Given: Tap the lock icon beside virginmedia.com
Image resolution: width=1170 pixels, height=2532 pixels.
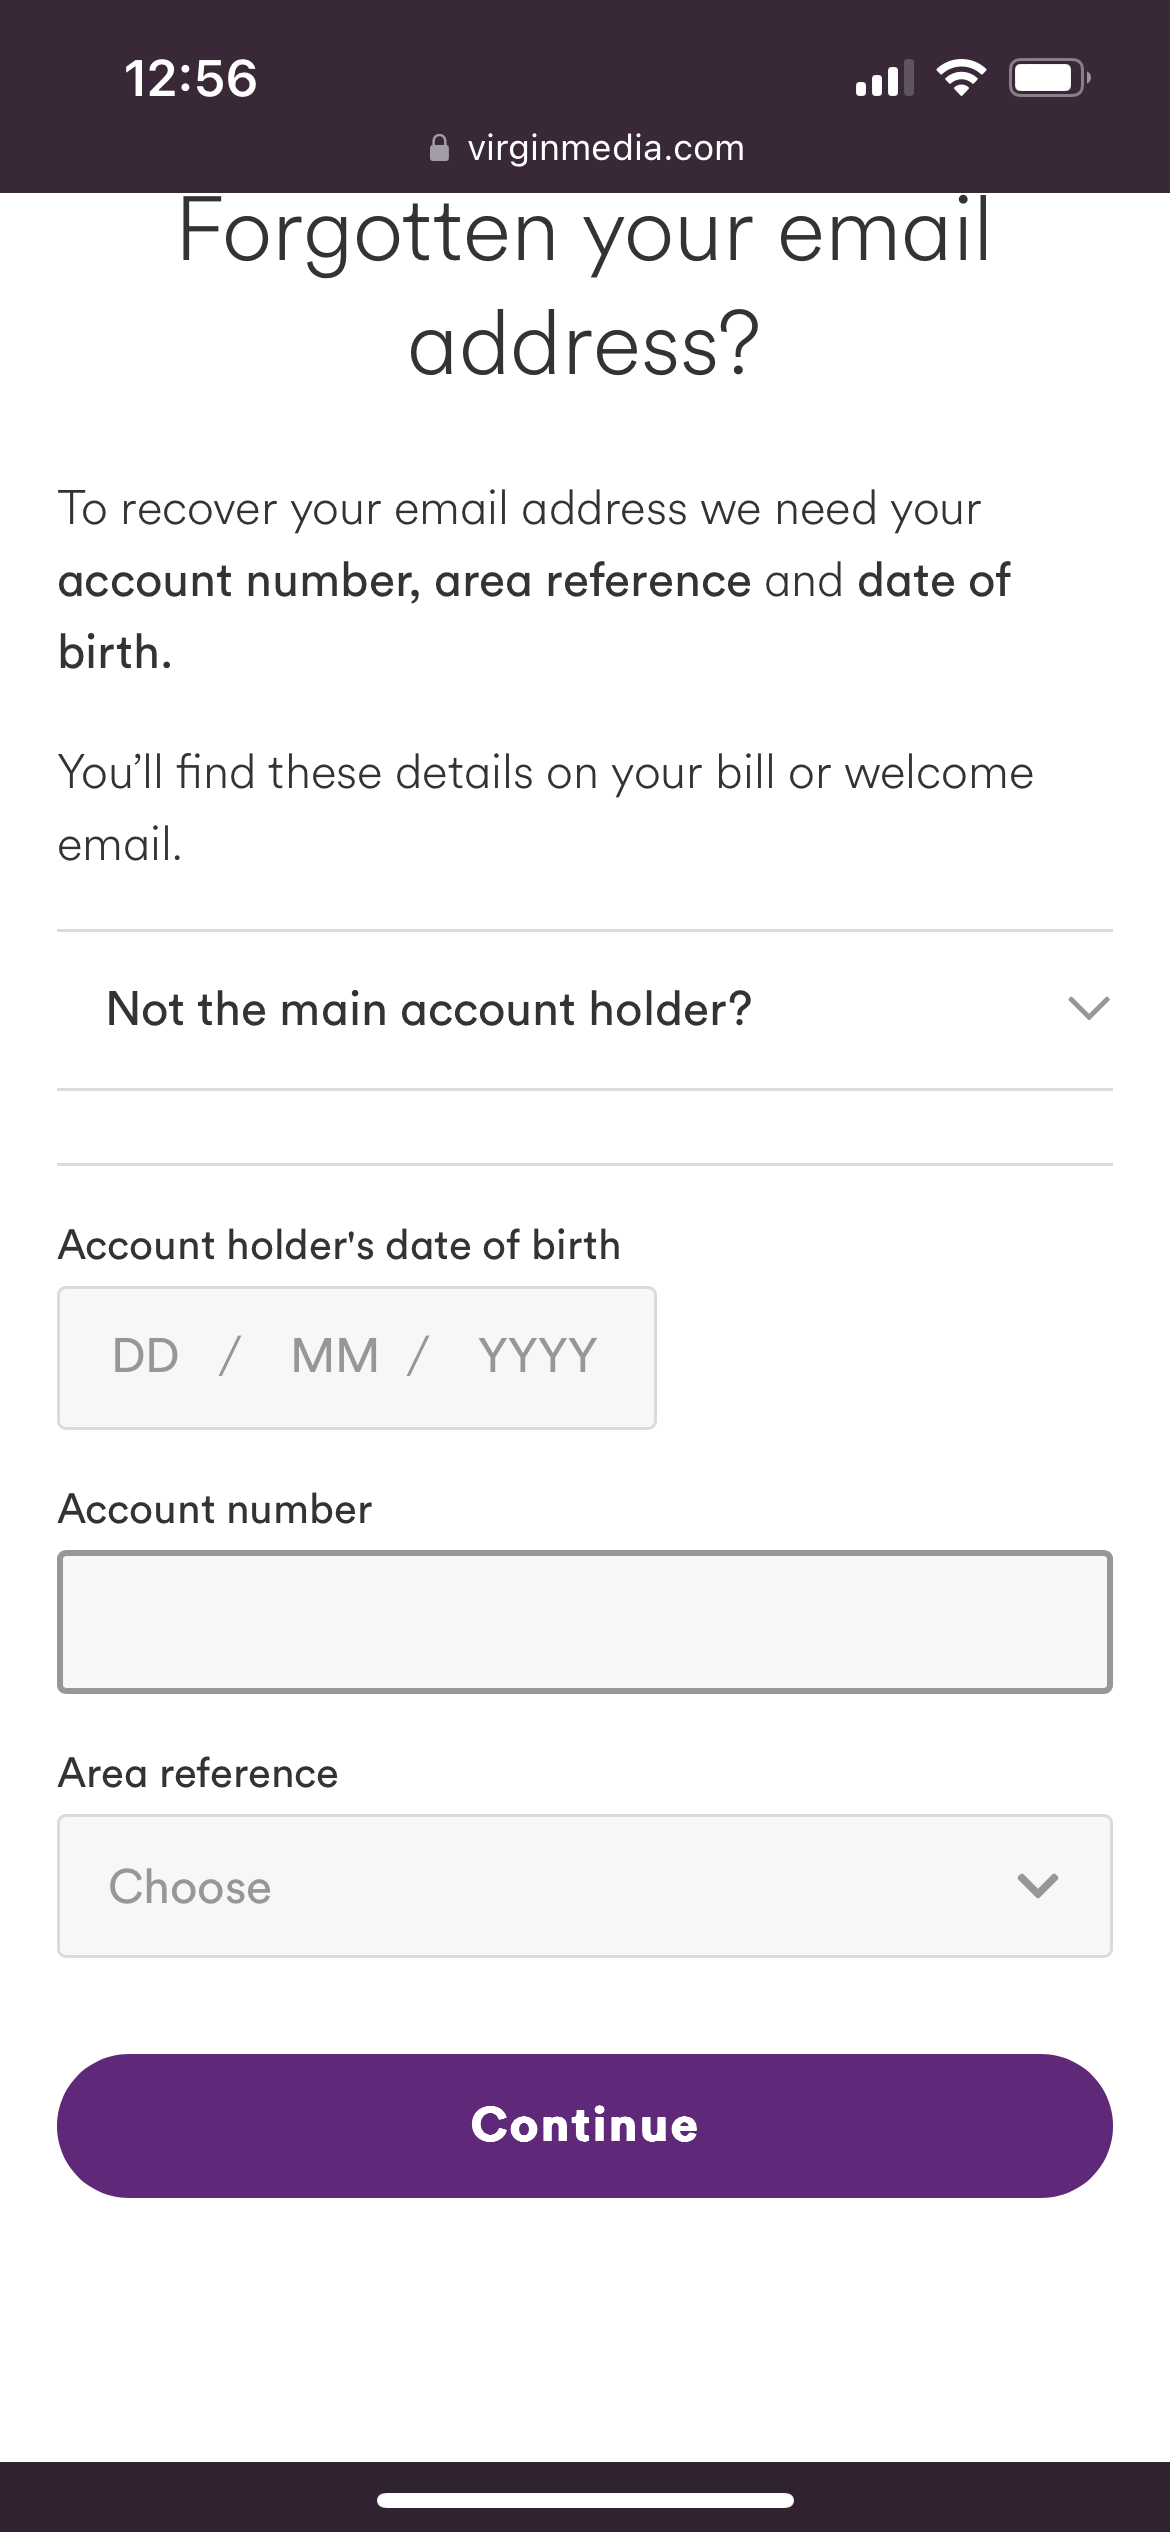Looking at the screenshot, I should 438,148.
